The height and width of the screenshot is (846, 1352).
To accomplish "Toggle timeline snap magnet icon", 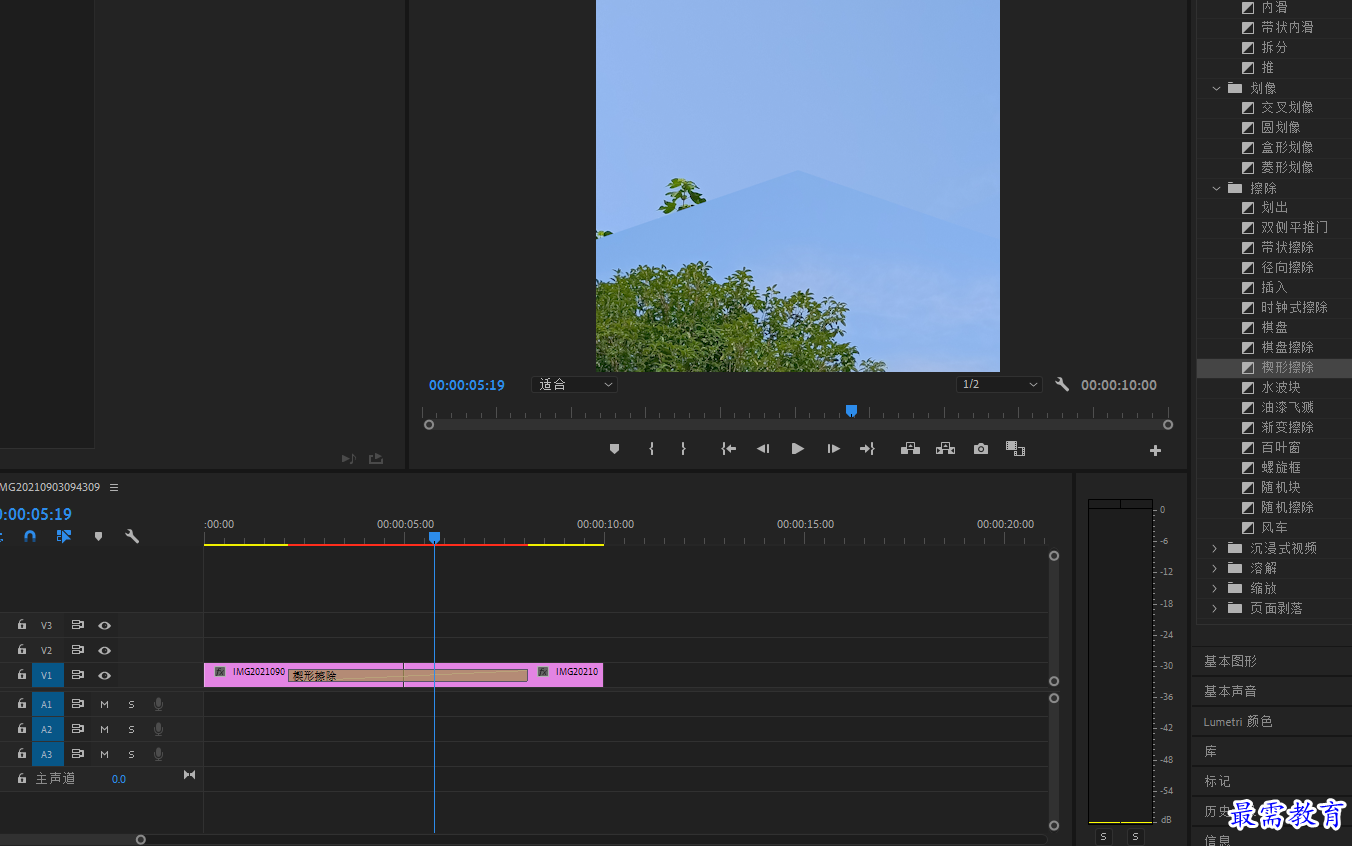I will click(x=30, y=536).
